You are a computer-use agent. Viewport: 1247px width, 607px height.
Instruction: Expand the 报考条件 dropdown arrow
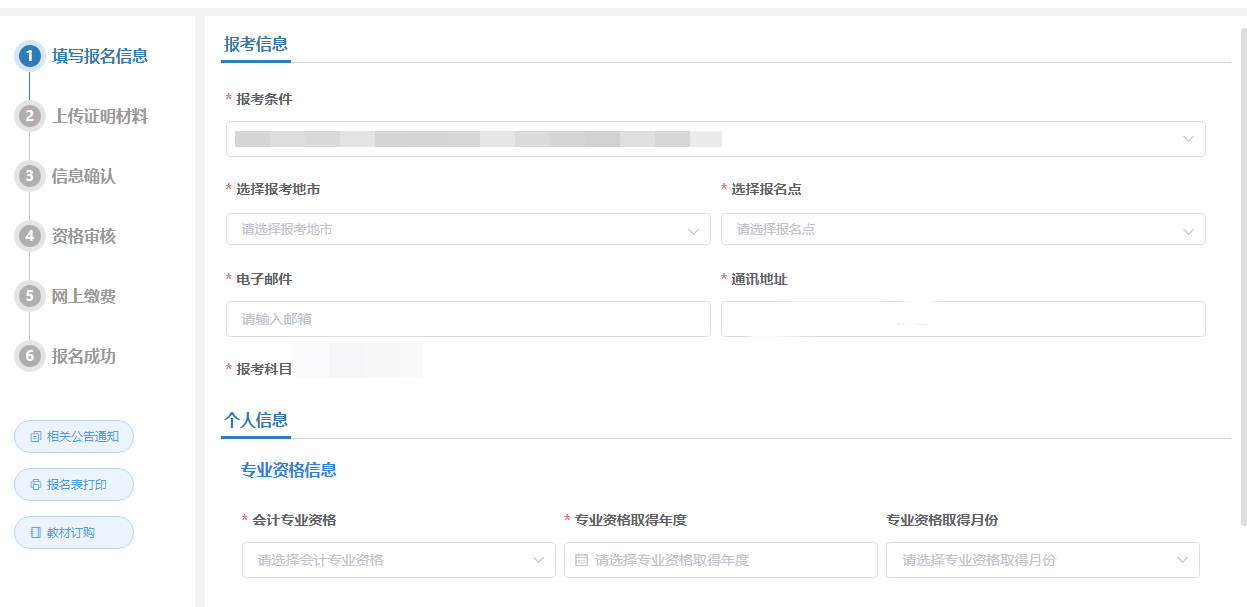[x=1188, y=139]
